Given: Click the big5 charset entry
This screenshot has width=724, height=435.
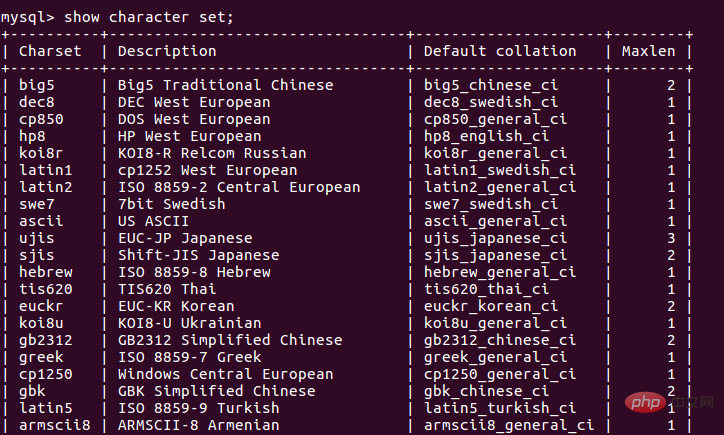Looking at the screenshot, I should [36, 85].
